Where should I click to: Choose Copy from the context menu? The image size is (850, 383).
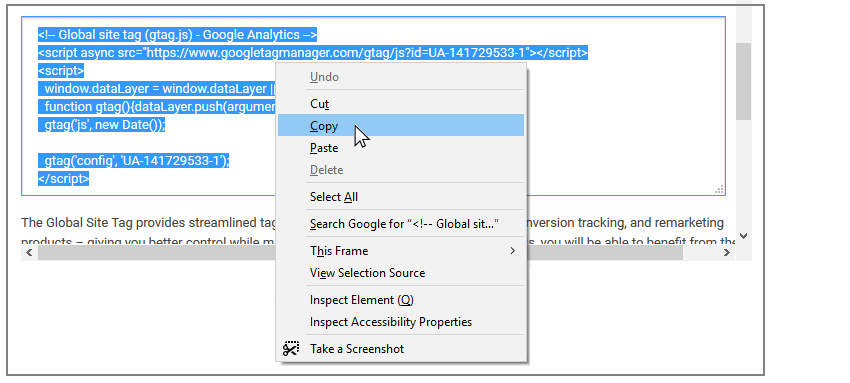[x=401, y=126]
